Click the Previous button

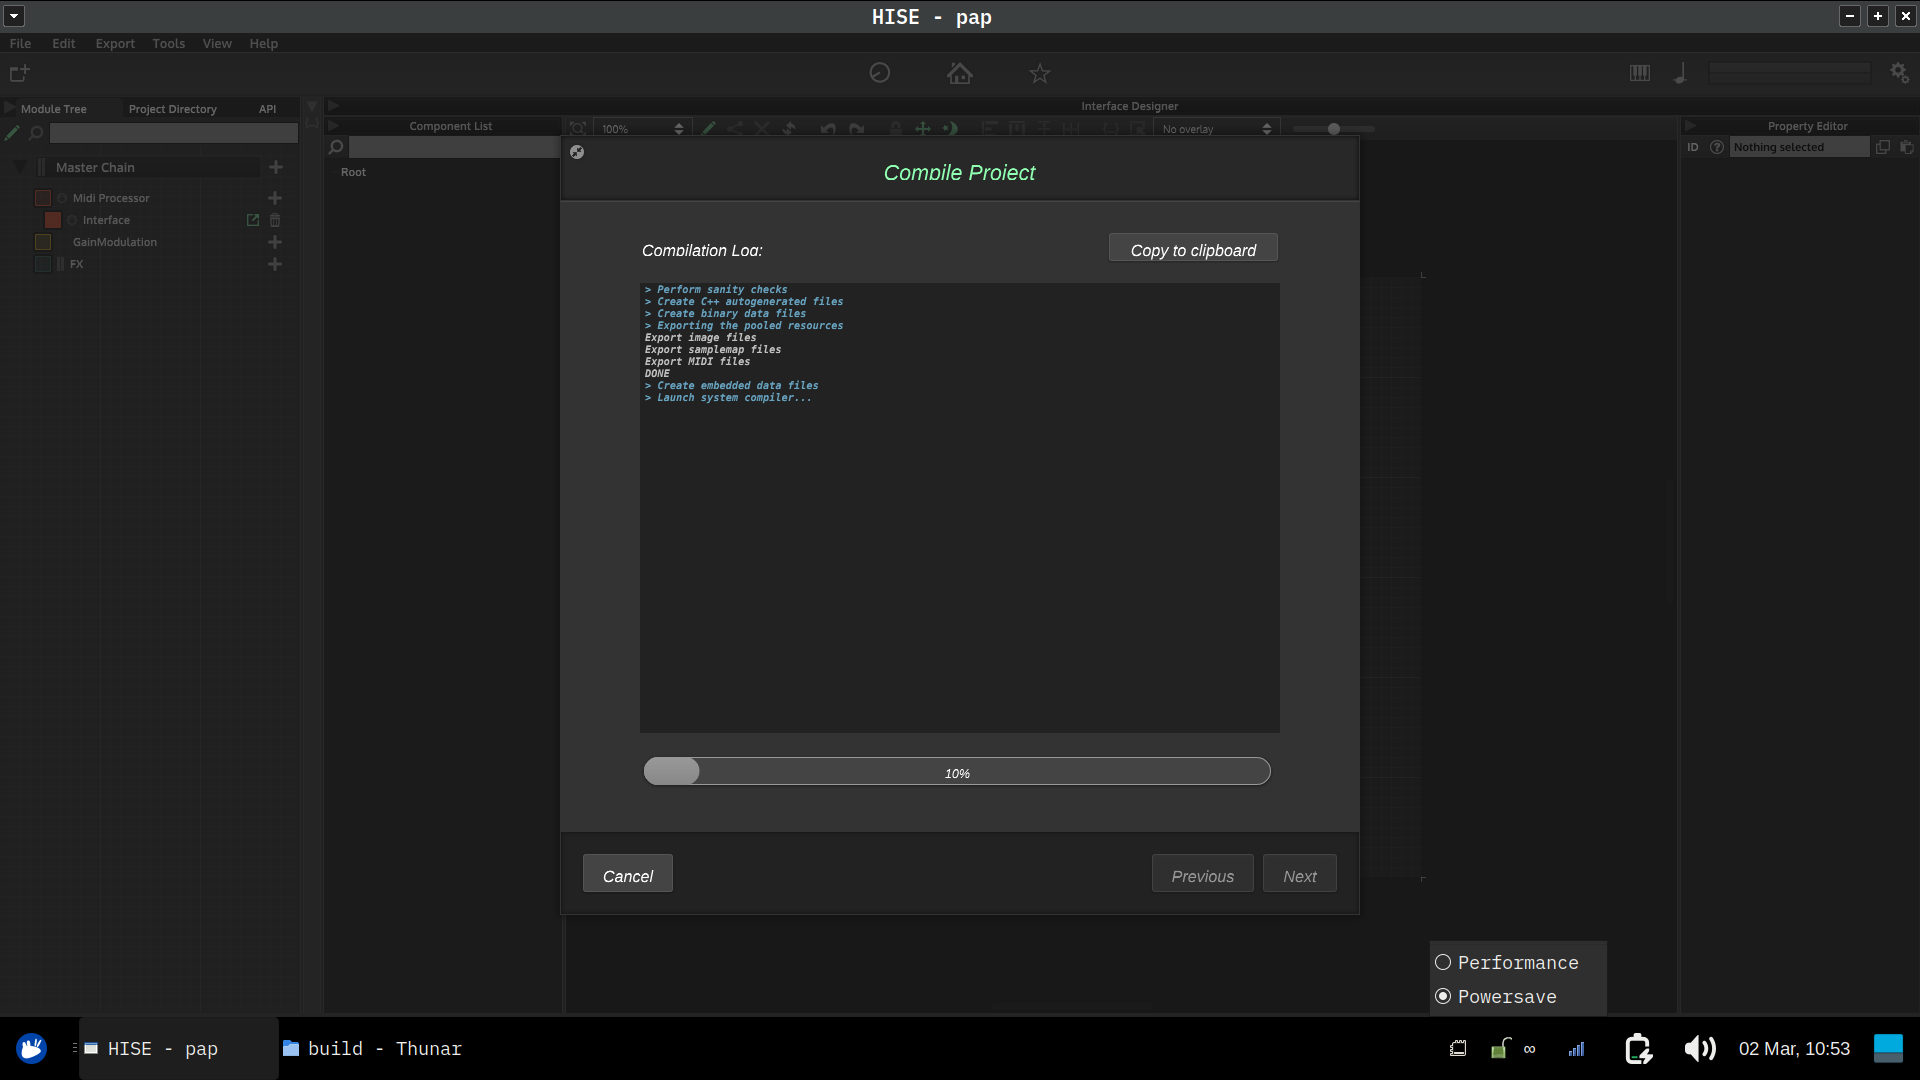pos(1202,874)
